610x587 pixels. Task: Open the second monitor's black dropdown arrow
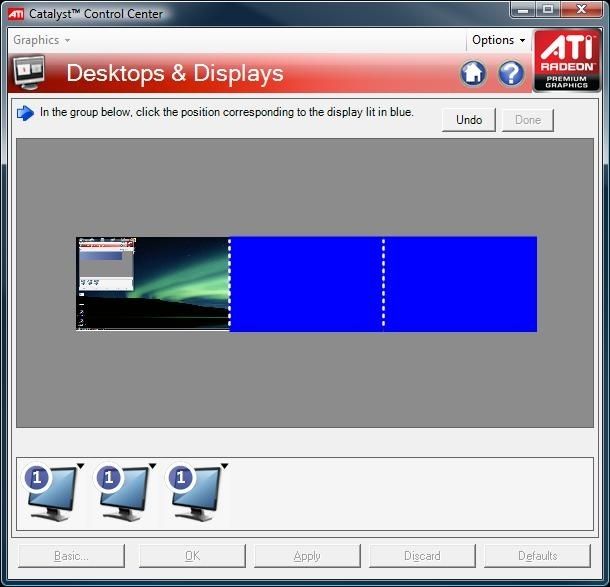152,466
